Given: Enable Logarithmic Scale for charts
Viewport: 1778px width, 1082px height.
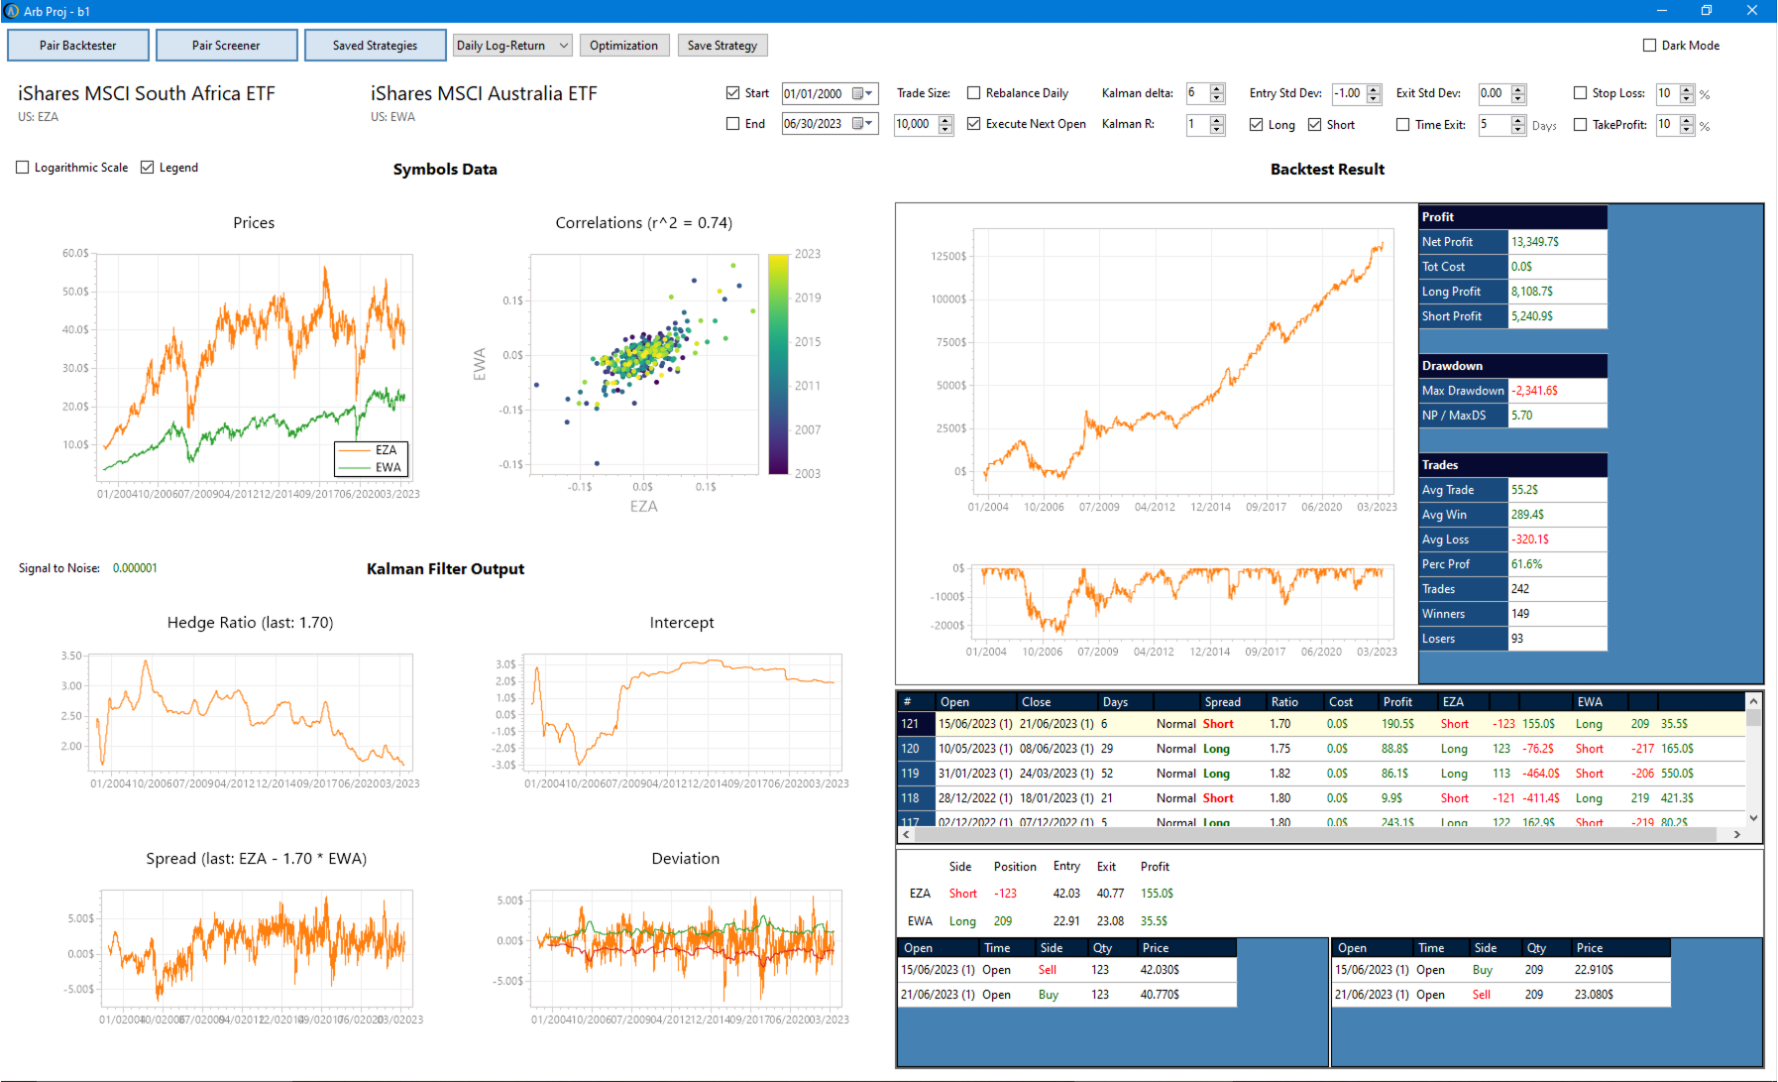Looking at the screenshot, I should coord(22,168).
